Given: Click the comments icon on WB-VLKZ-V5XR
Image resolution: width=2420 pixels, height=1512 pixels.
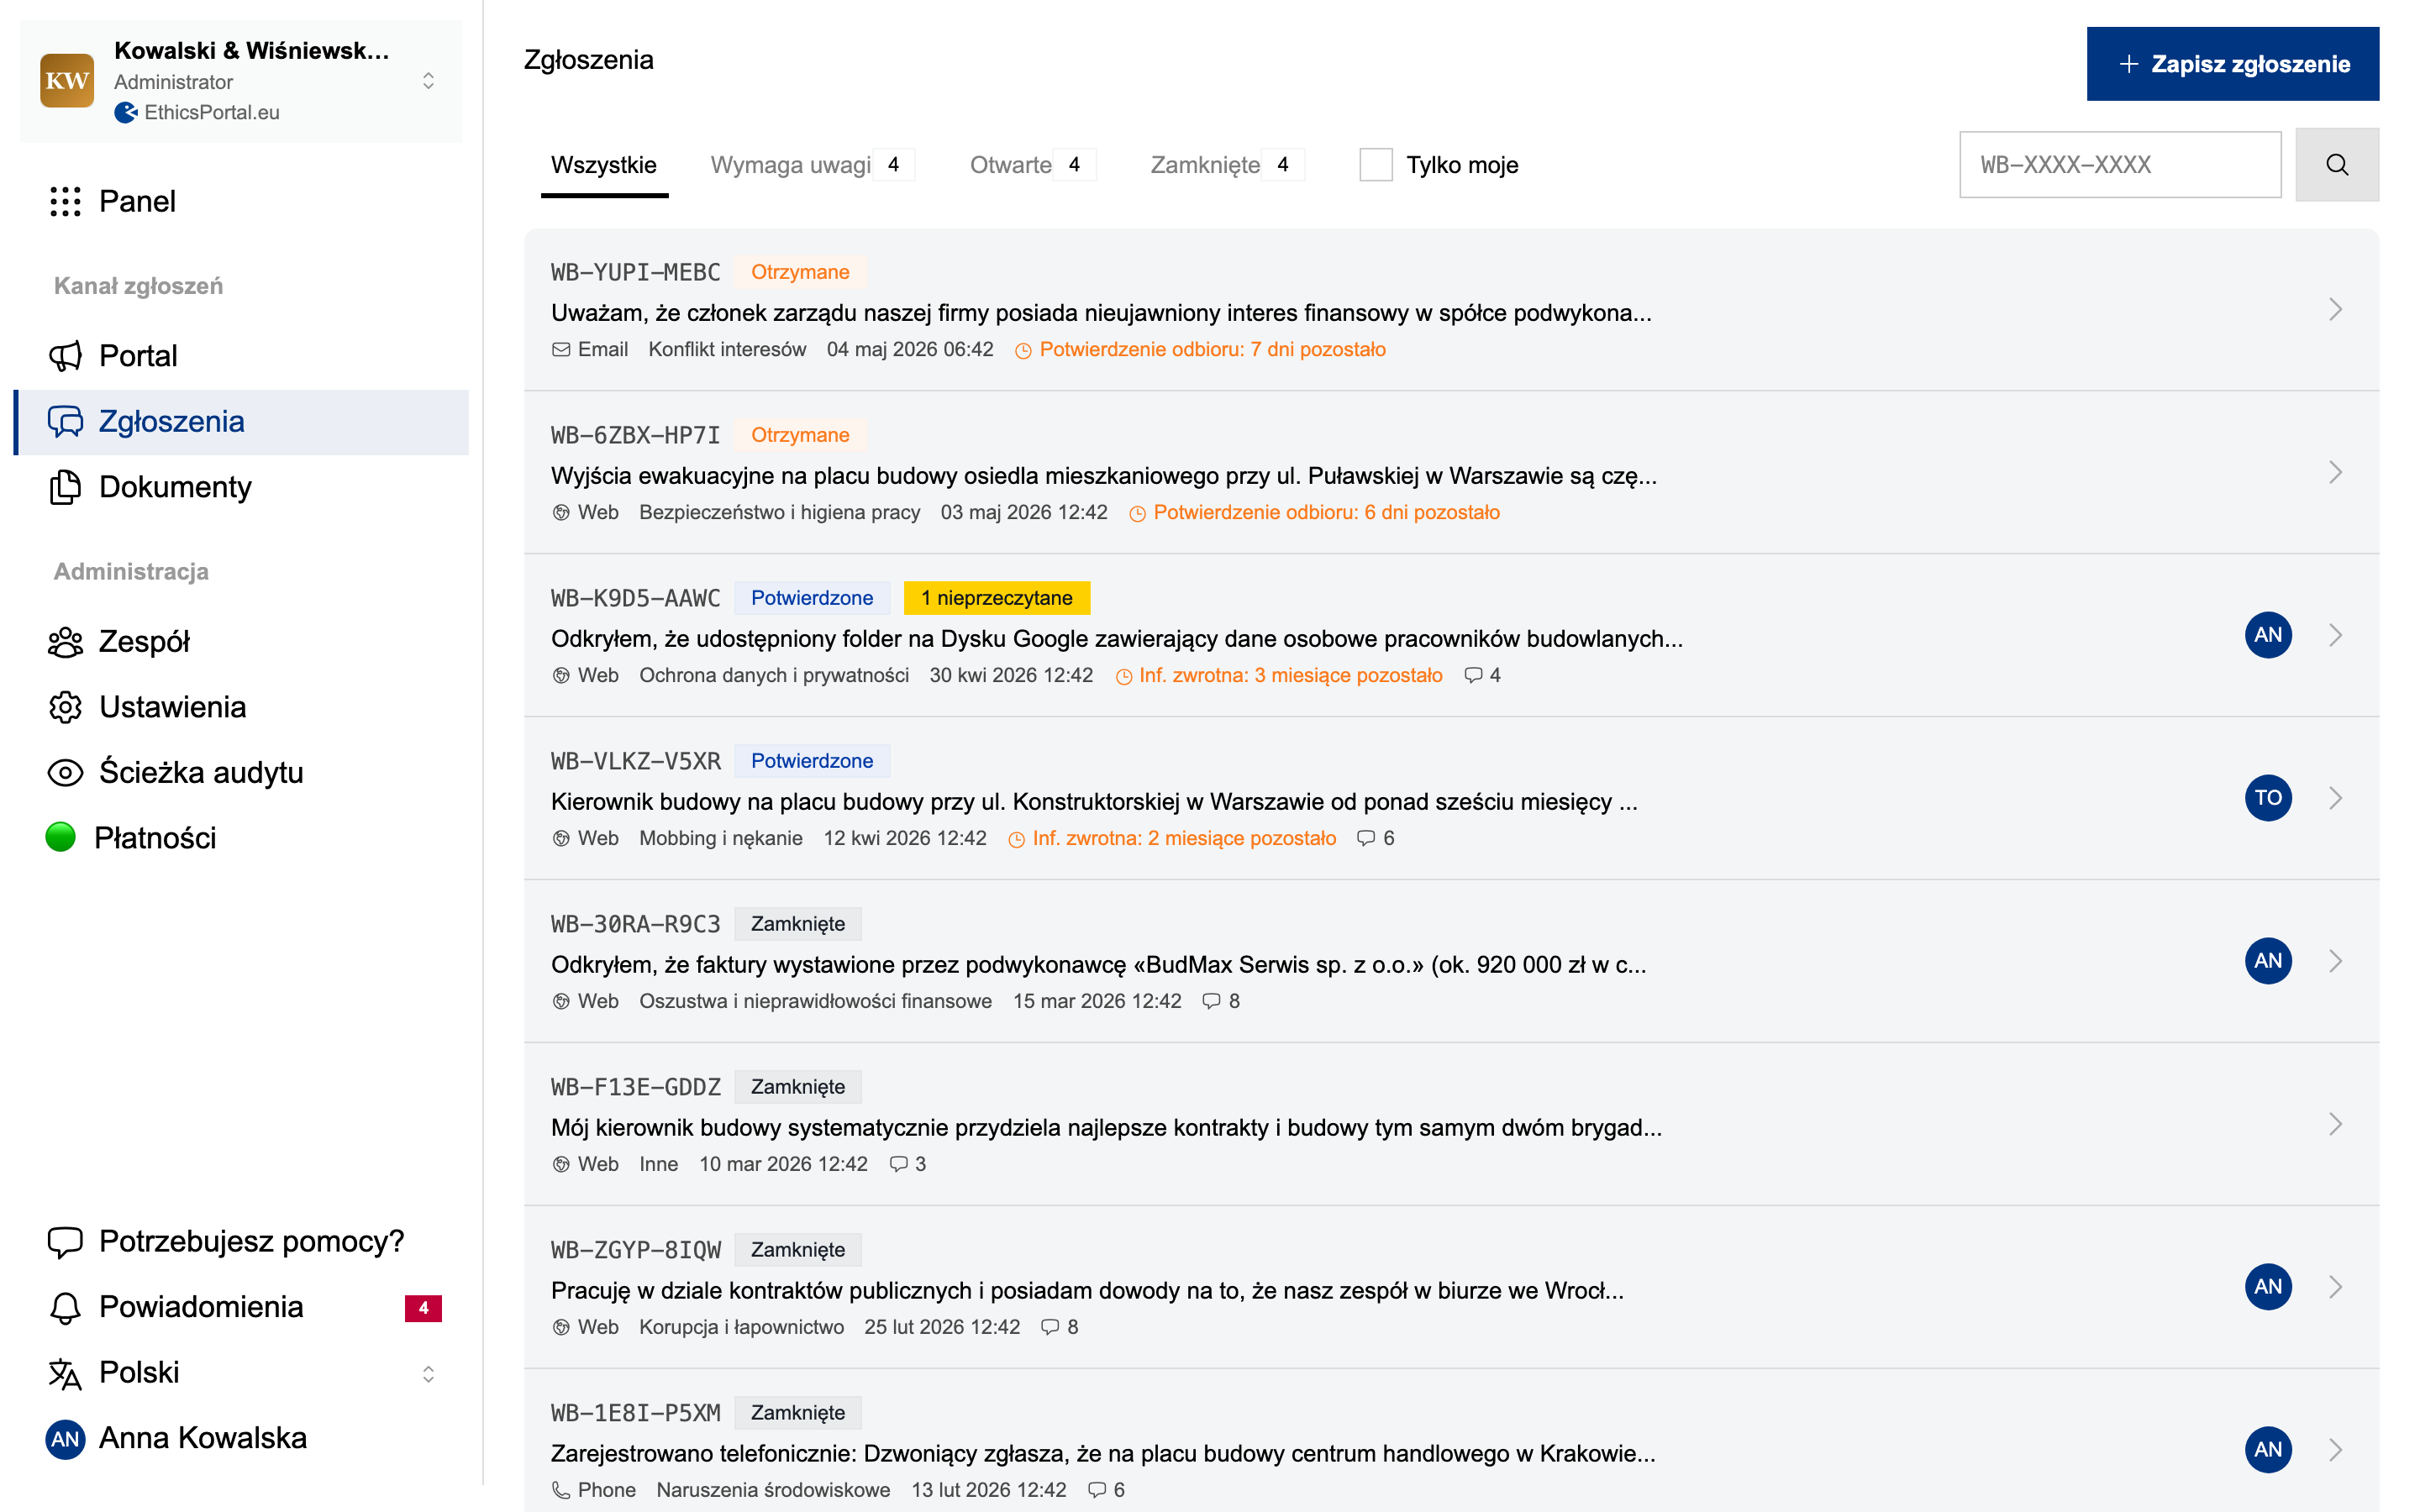Looking at the screenshot, I should tap(1366, 839).
